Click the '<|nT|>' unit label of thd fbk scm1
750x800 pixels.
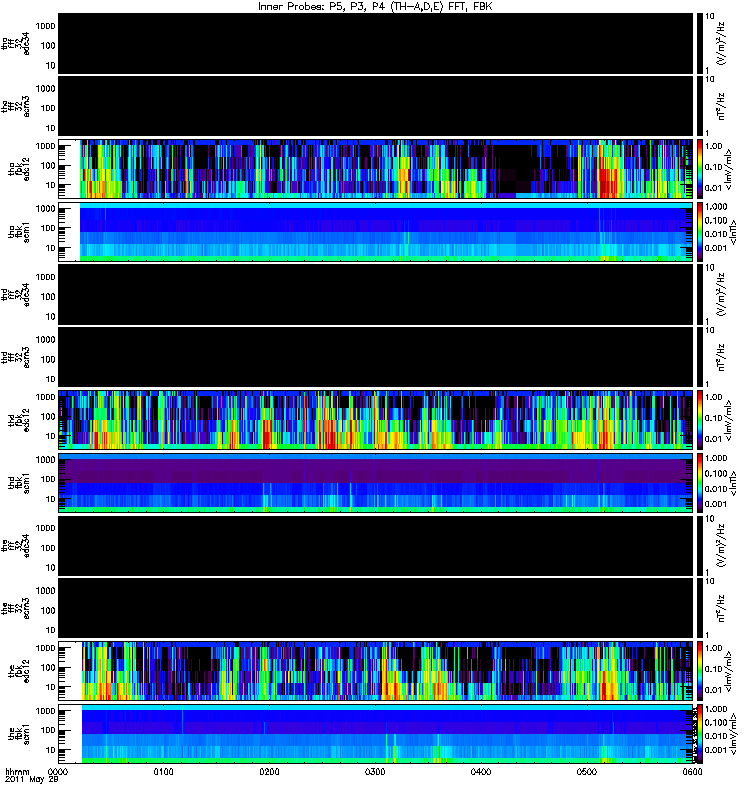tap(733, 483)
